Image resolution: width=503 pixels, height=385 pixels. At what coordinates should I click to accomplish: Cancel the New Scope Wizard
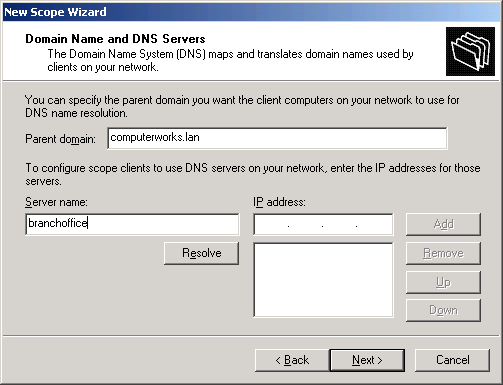[452, 360]
